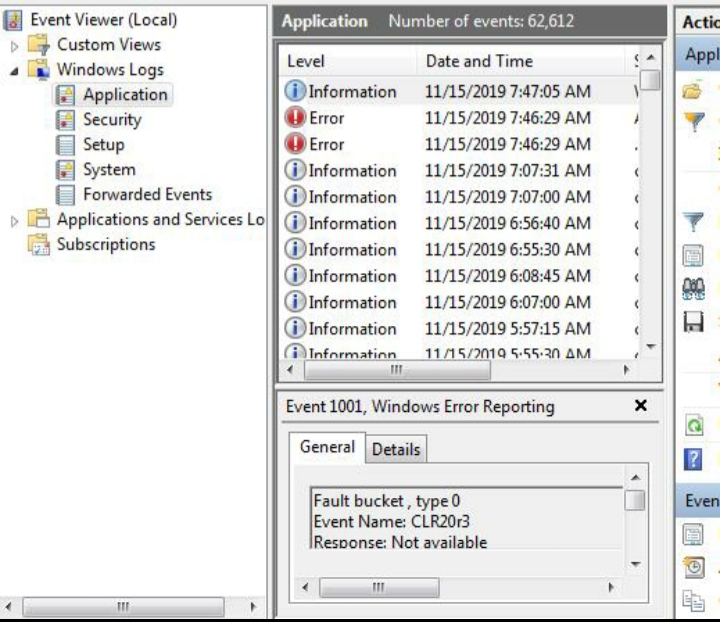Click Open Saved Log folder icon
The height and width of the screenshot is (622, 720).
pos(693,91)
